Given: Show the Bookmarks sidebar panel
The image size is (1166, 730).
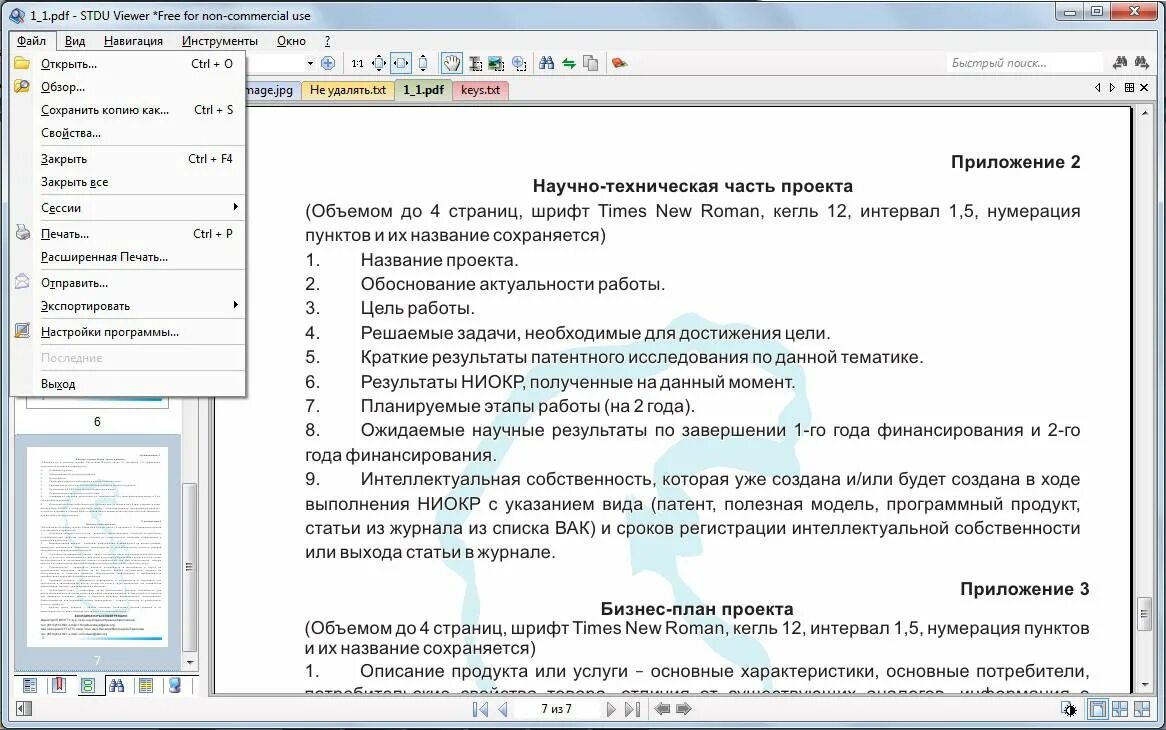Looking at the screenshot, I should (58, 685).
